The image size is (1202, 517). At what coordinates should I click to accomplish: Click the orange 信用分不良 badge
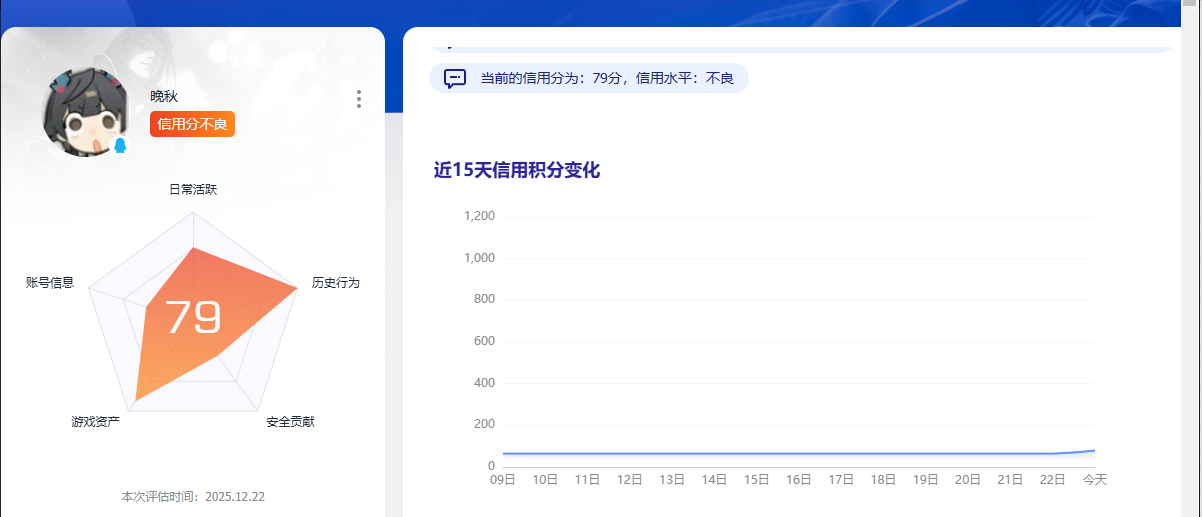point(192,124)
